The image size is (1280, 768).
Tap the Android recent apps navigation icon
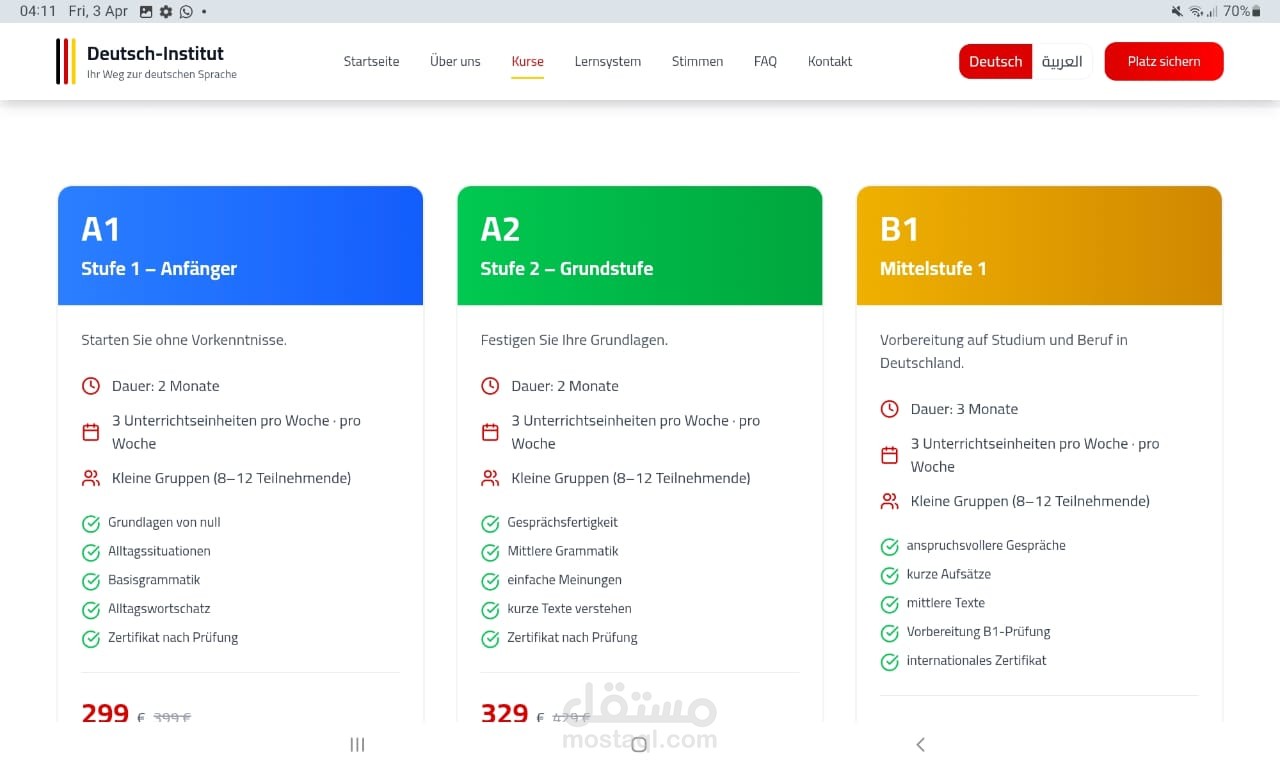point(357,744)
